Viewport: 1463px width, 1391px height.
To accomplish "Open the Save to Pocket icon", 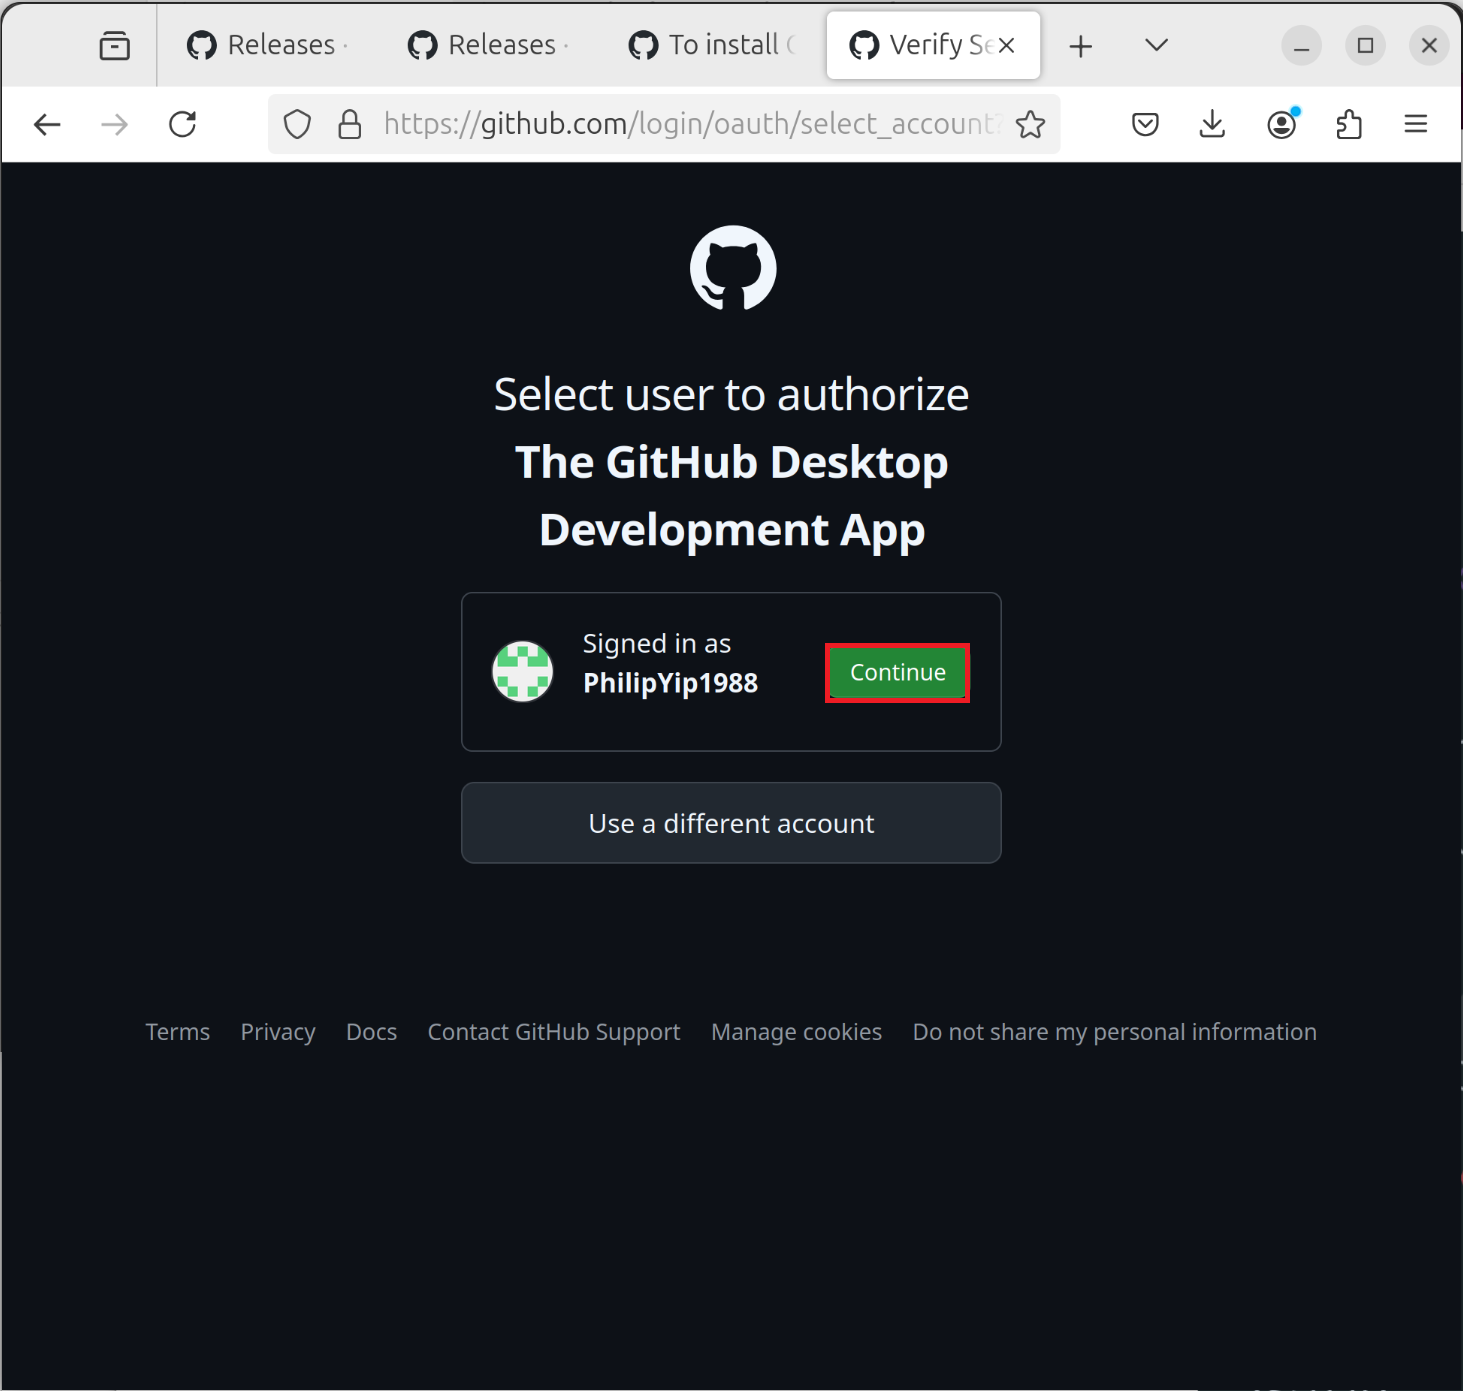I will [x=1145, y=124].
